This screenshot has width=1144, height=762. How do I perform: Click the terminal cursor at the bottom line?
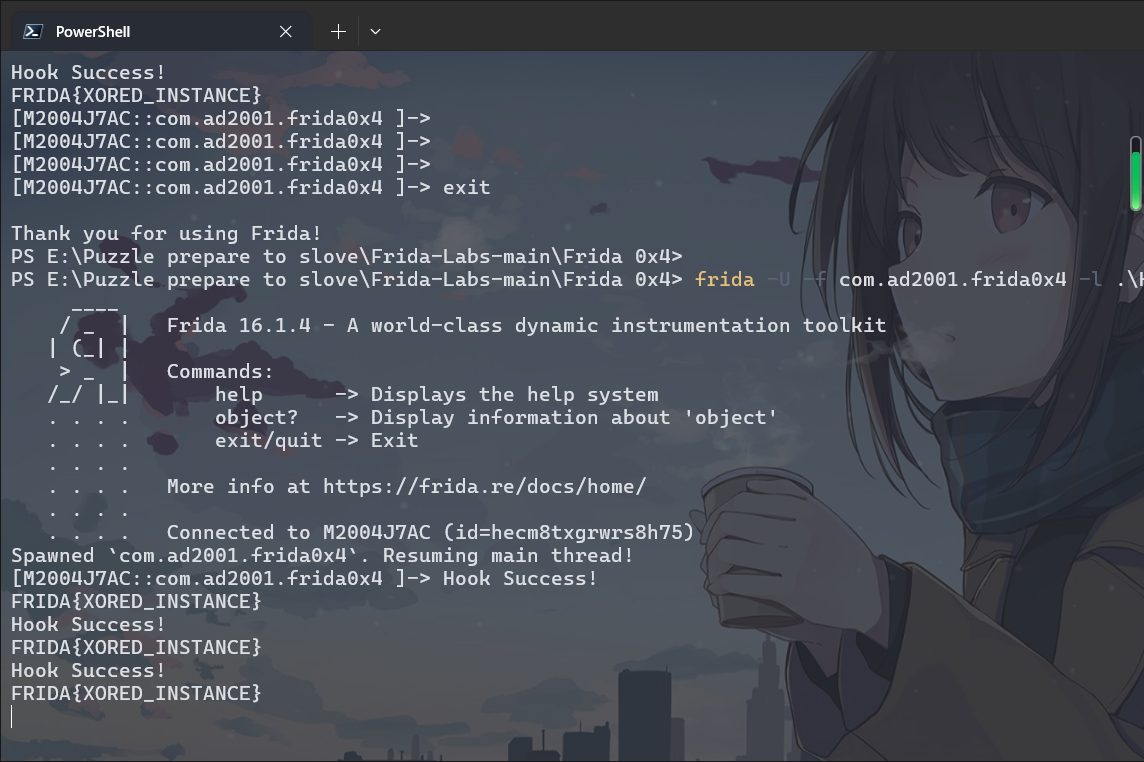pyautogui.click(x=12, y=717)
